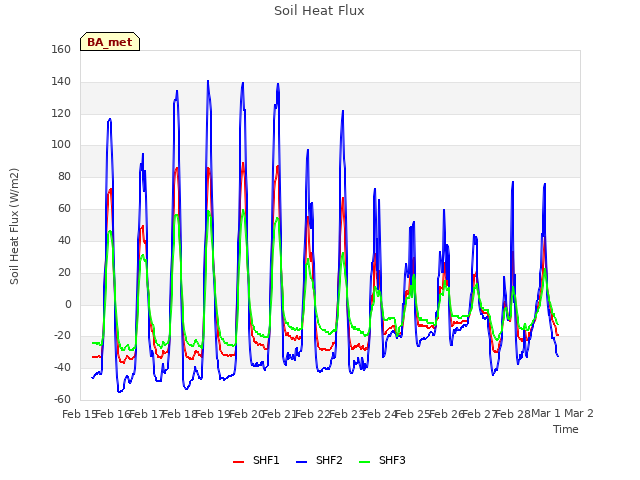Viewport: 640px width, 480px height.
Task: Click the 100 y-axis tick label
Action: (61, 144)
